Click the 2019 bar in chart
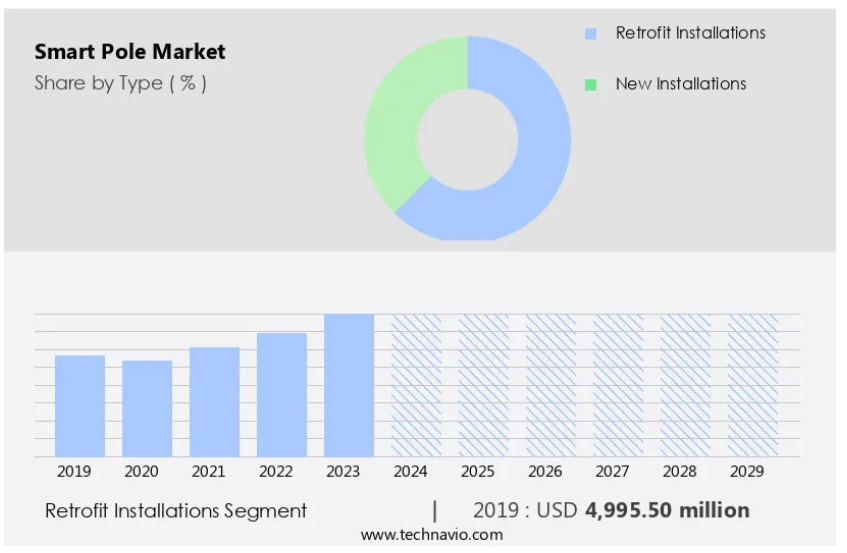 pyautogui.click(x=79, y=405)
